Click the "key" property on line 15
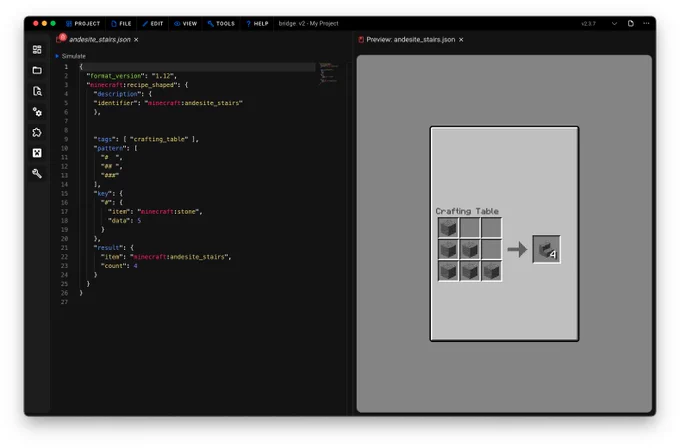Image resolution: width=680 pixels, height=448 pixels. pos(104,193)
